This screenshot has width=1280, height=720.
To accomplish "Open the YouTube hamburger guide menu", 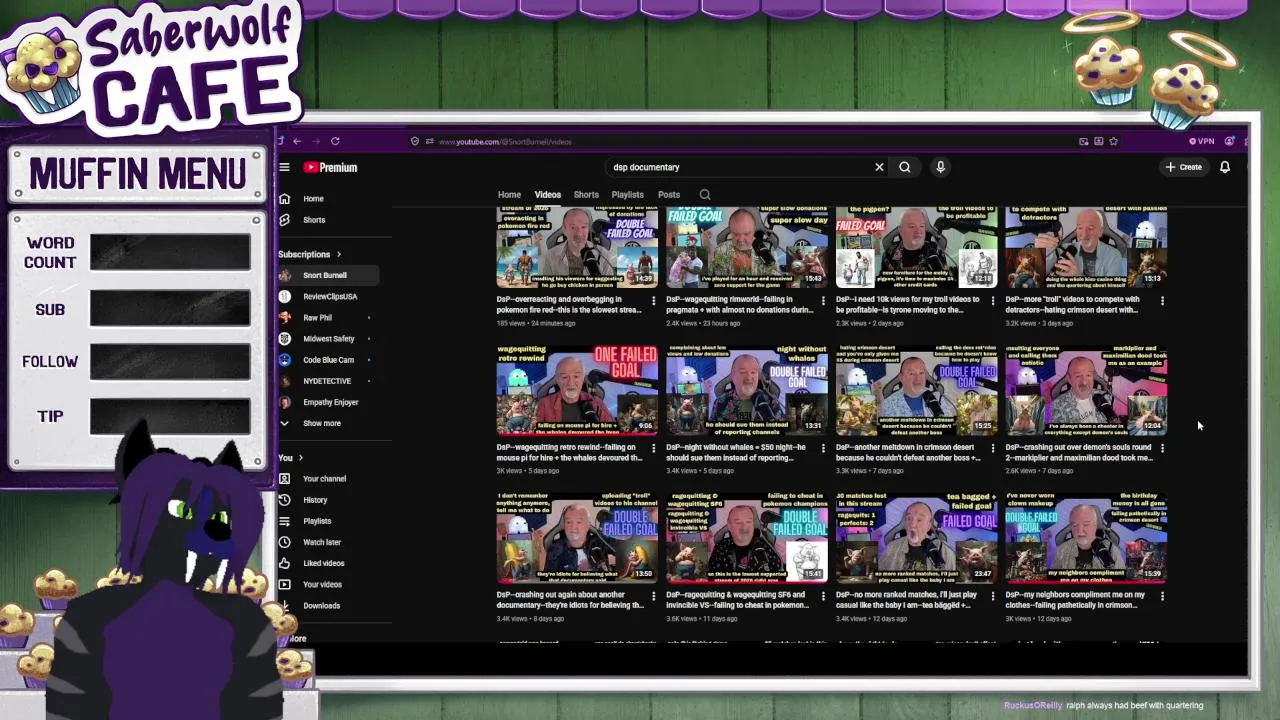I will [285, 167].
